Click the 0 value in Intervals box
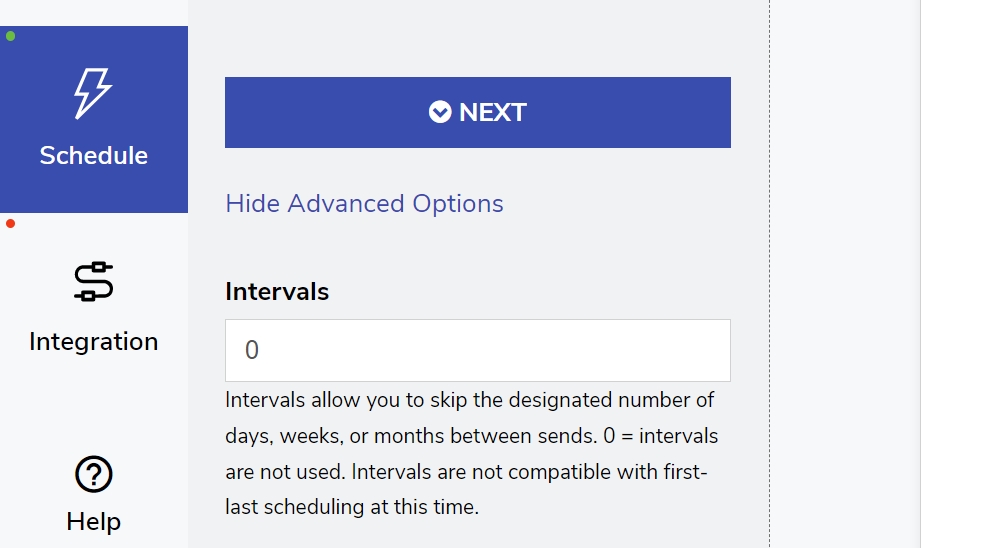1007x548 pixels. 252,350
